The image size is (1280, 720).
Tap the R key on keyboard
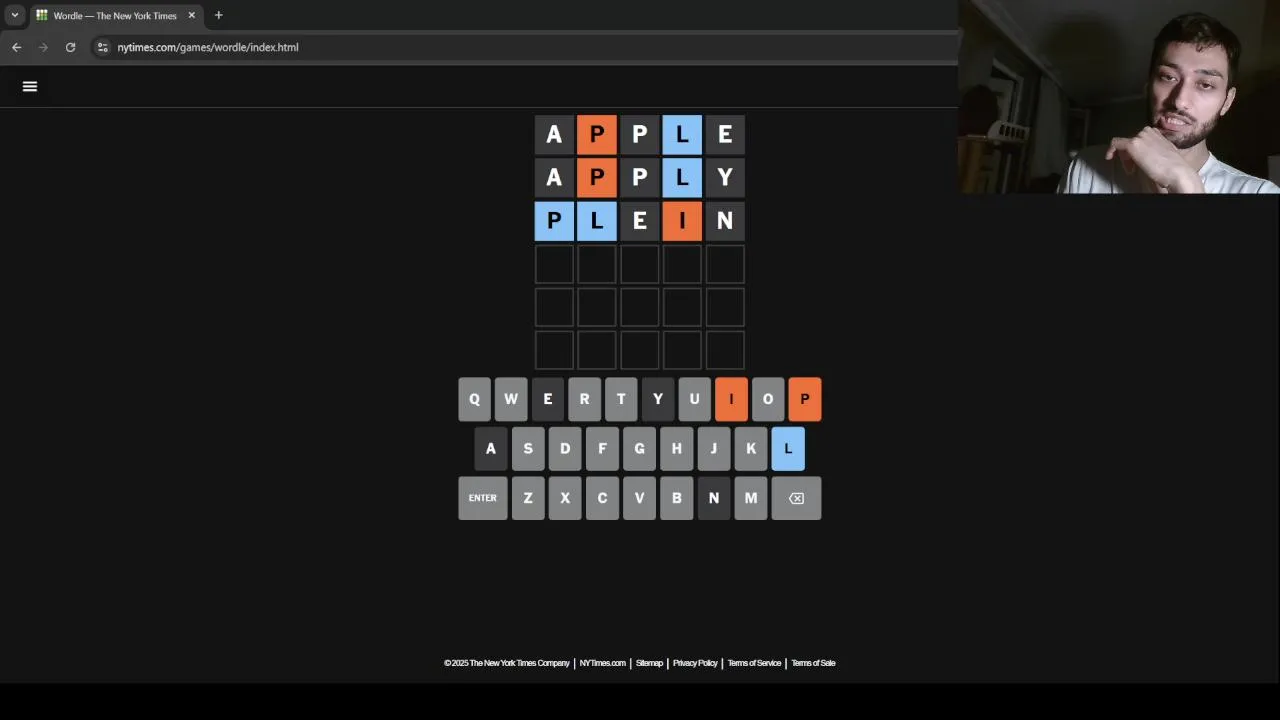pyautogui.click(x=584, y=399)
